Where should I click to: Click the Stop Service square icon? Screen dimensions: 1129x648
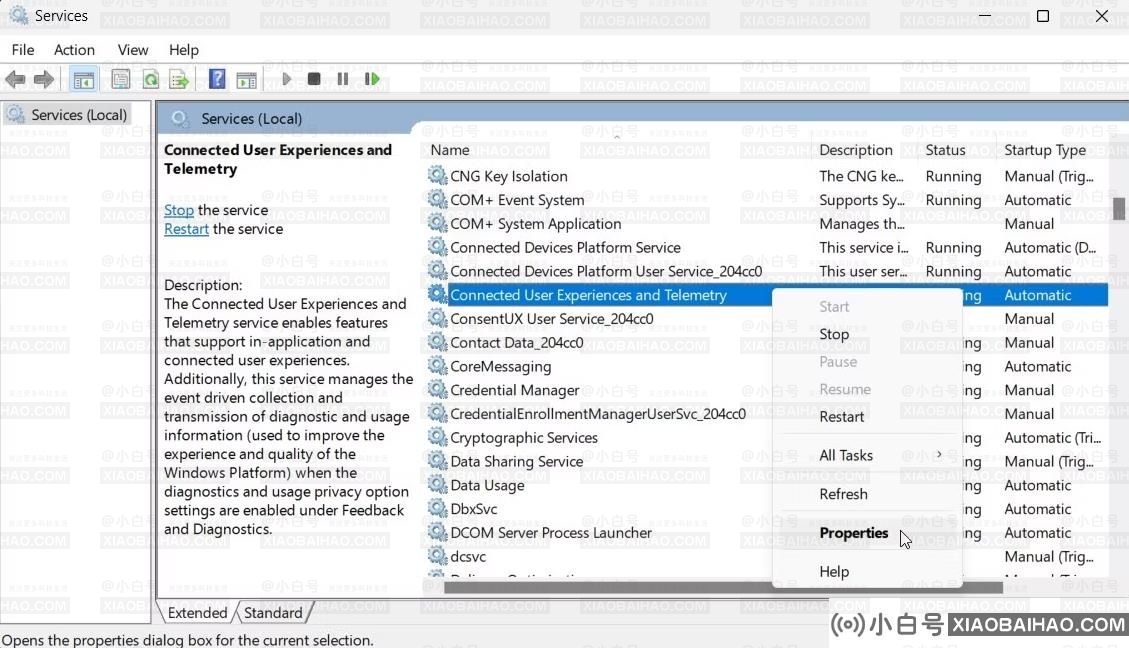[314, 78]
